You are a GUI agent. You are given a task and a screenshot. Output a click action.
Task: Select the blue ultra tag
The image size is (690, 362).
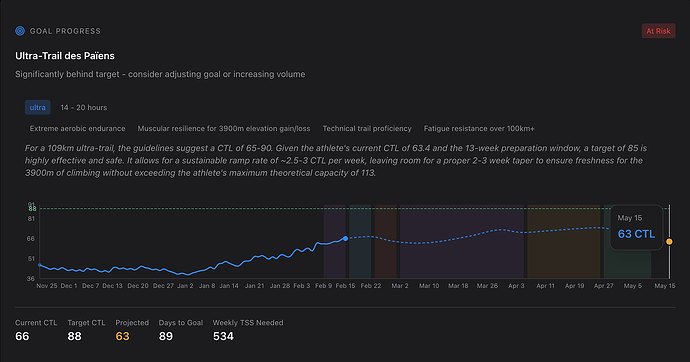coord(37,107)
